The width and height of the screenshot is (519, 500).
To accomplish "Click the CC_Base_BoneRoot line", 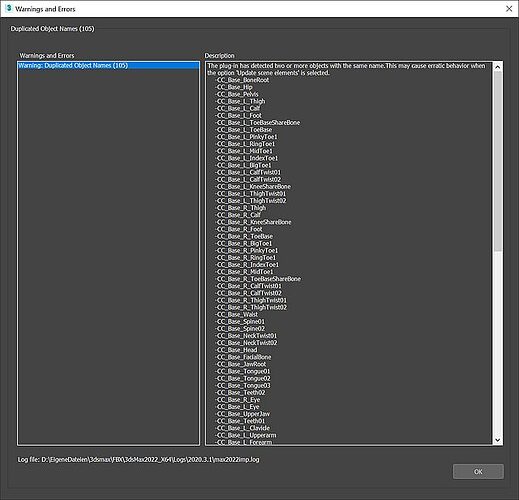I will 242,80.
